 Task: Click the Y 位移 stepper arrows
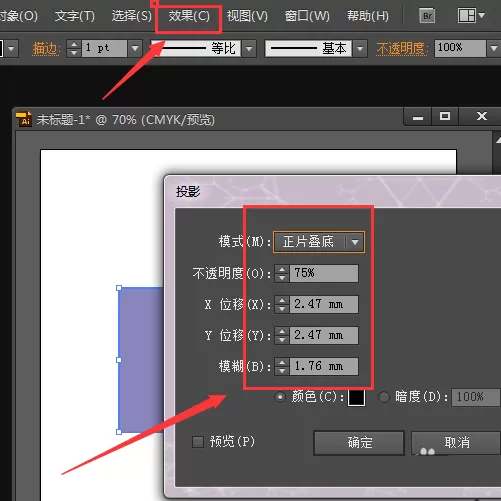[x=282, y=335]
